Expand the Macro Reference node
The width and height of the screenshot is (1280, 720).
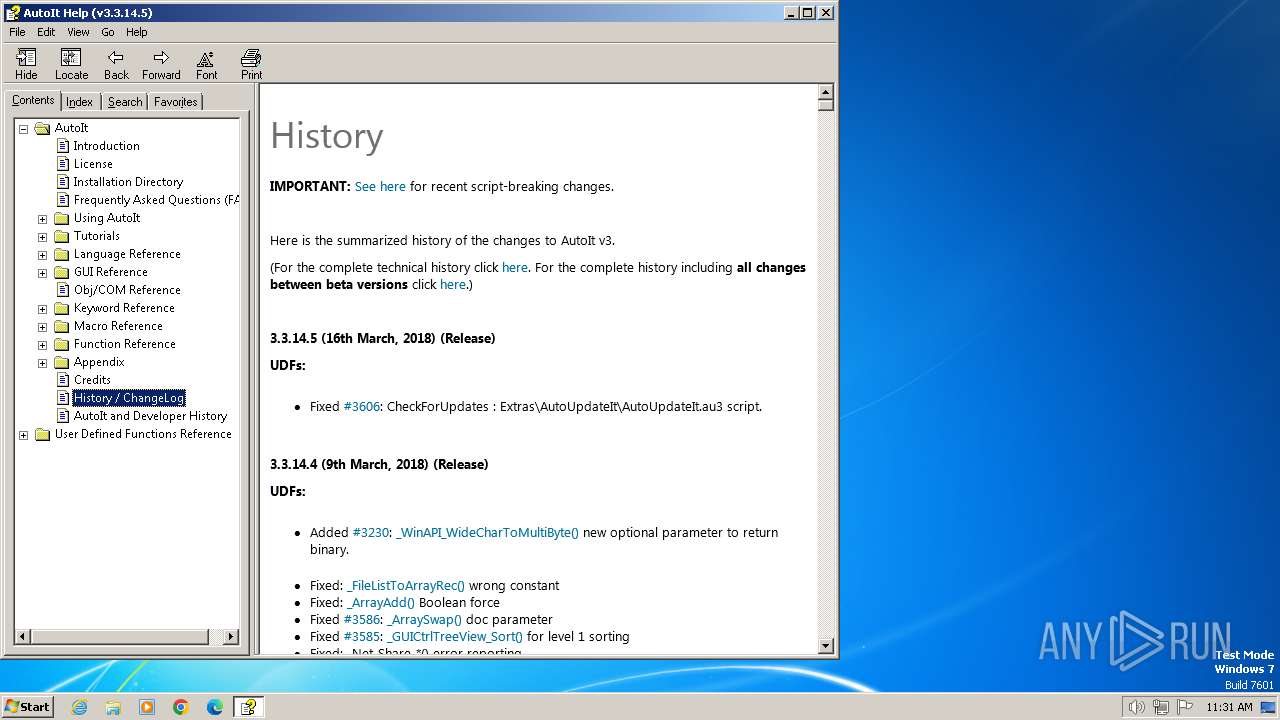click(42, 327)
